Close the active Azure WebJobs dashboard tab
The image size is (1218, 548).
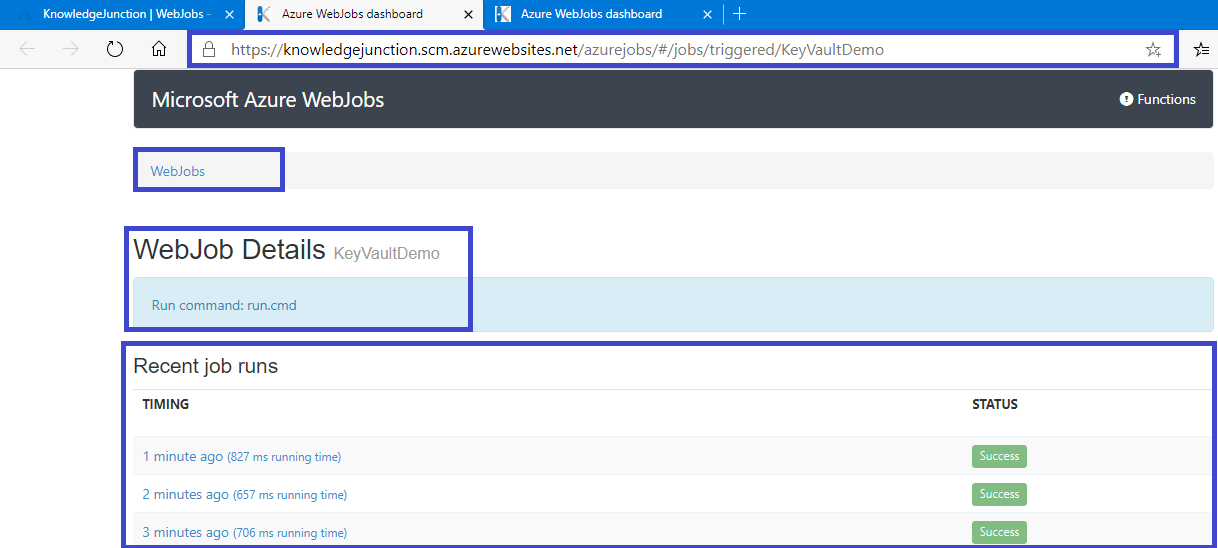click(x=468, y=14)
